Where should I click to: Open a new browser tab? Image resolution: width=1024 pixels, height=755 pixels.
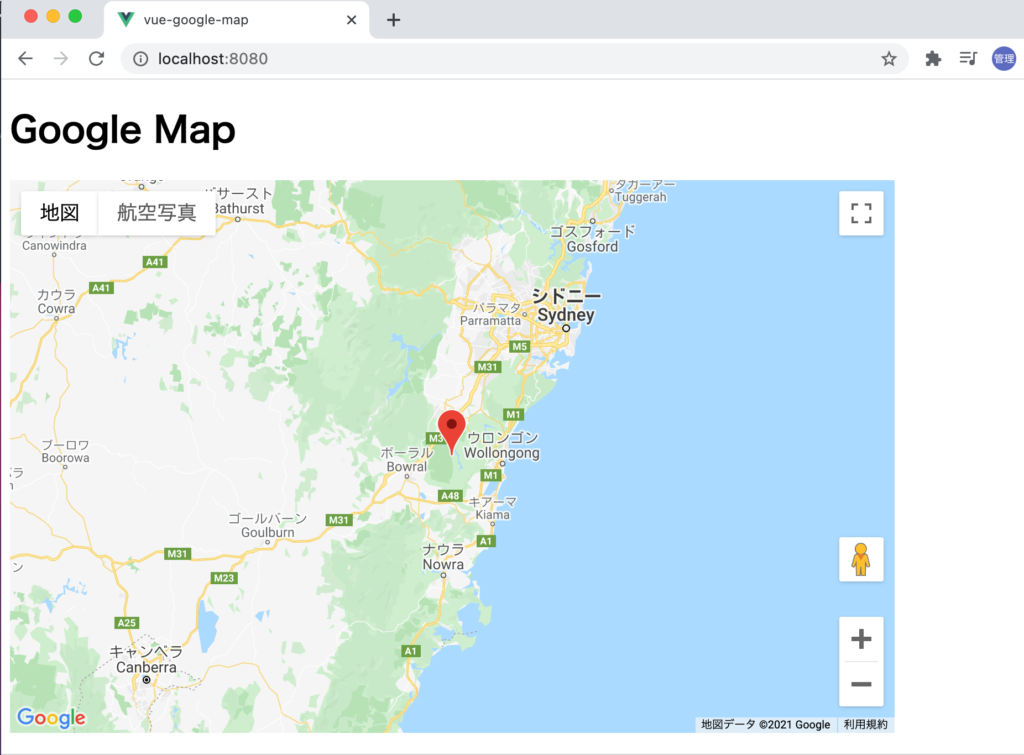pos(394,20)
